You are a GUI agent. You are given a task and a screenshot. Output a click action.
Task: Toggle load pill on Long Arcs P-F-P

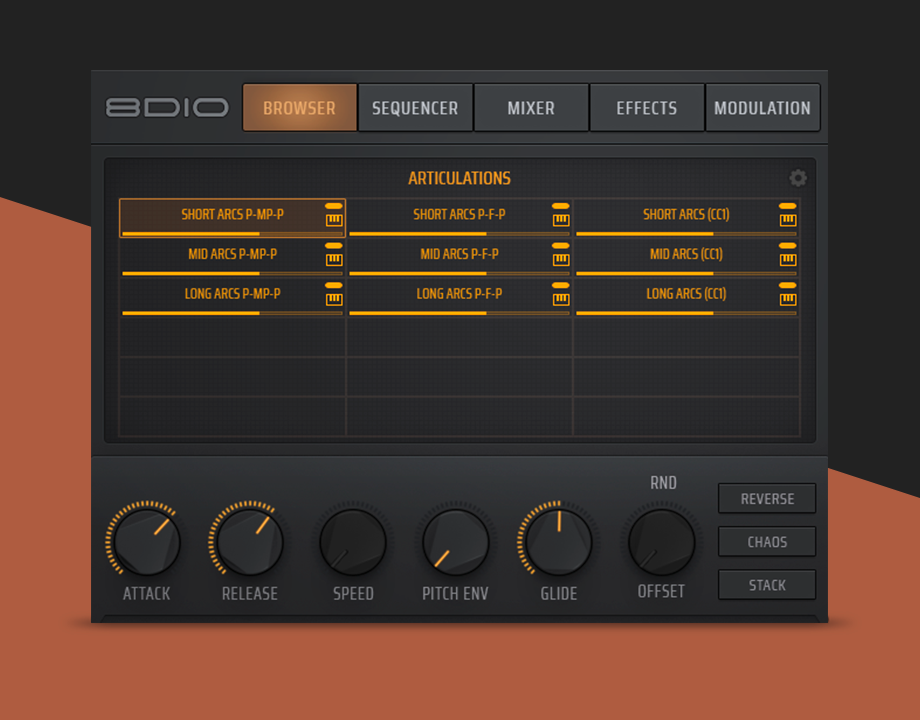click(x=561, y=285)
